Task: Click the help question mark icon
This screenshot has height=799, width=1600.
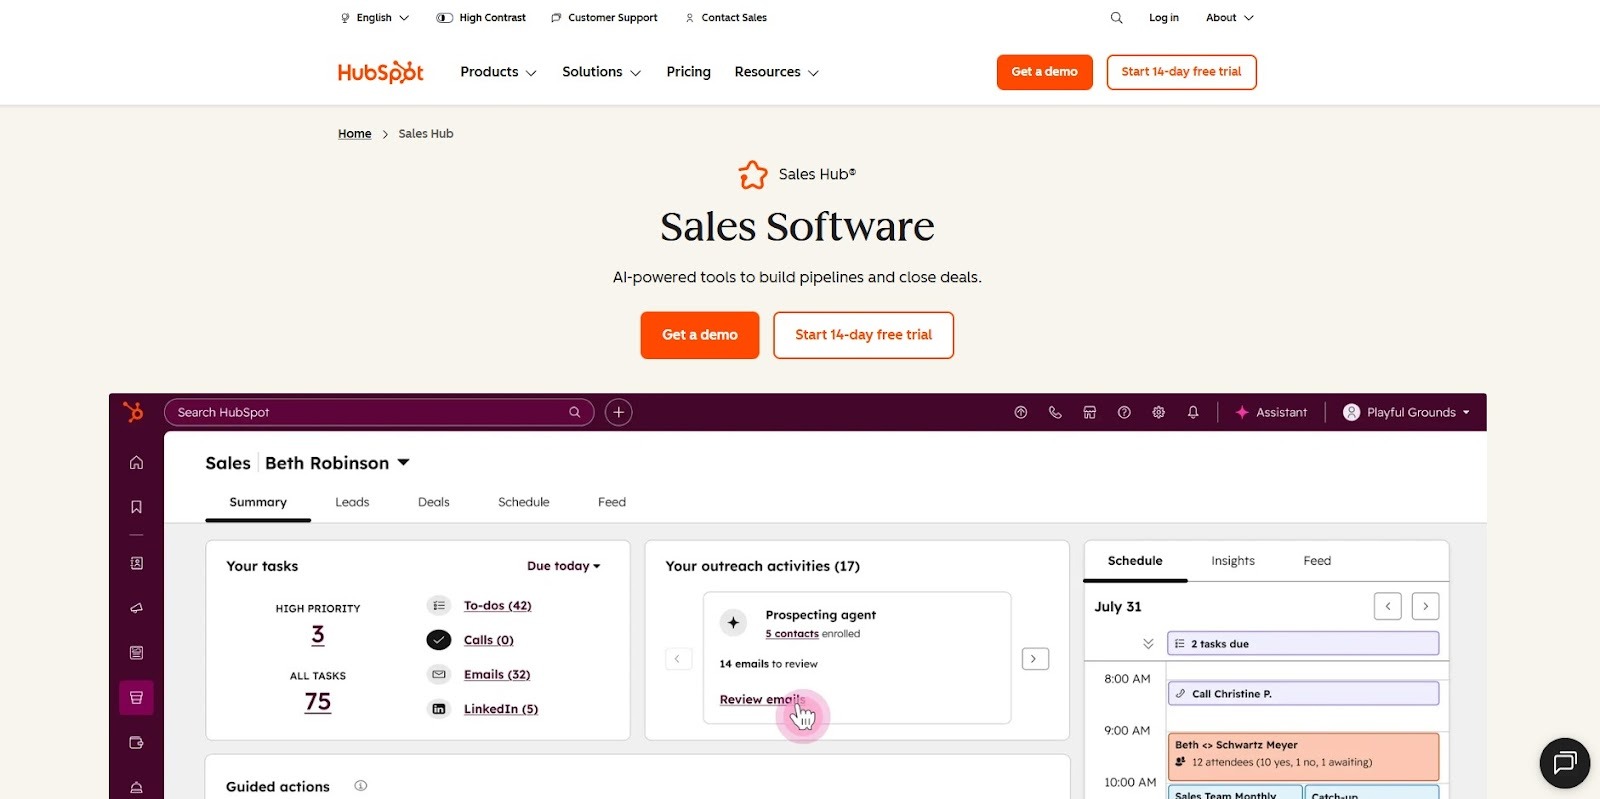Action: (1124, 412)
